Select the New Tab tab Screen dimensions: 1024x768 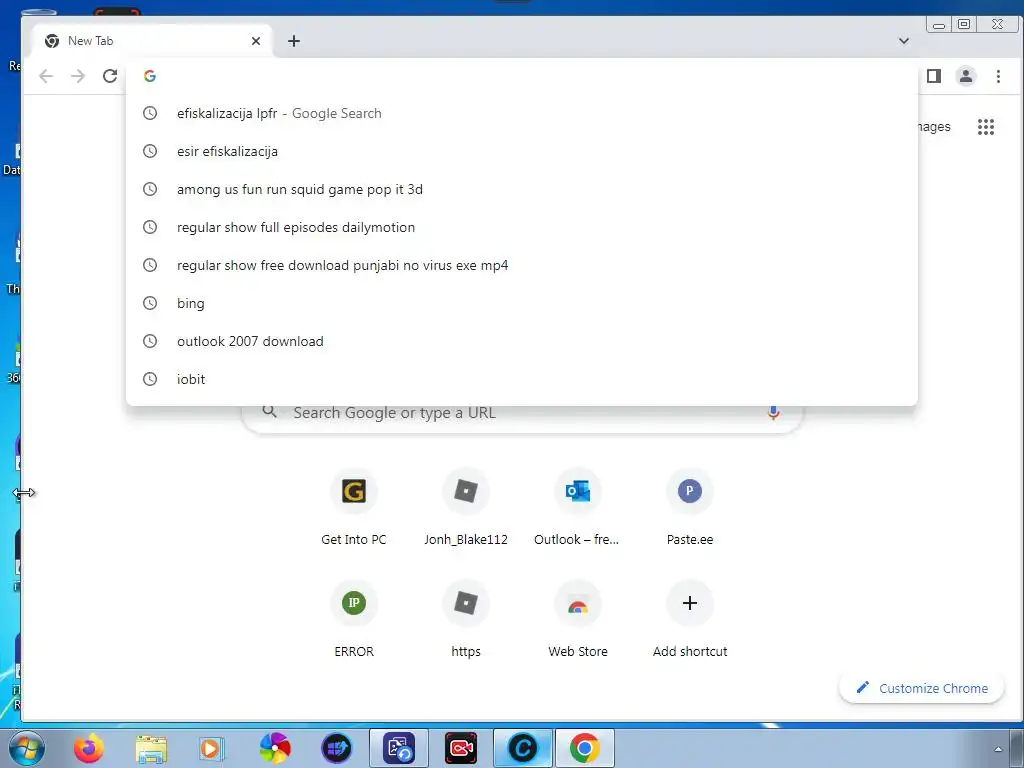point(152,41)
